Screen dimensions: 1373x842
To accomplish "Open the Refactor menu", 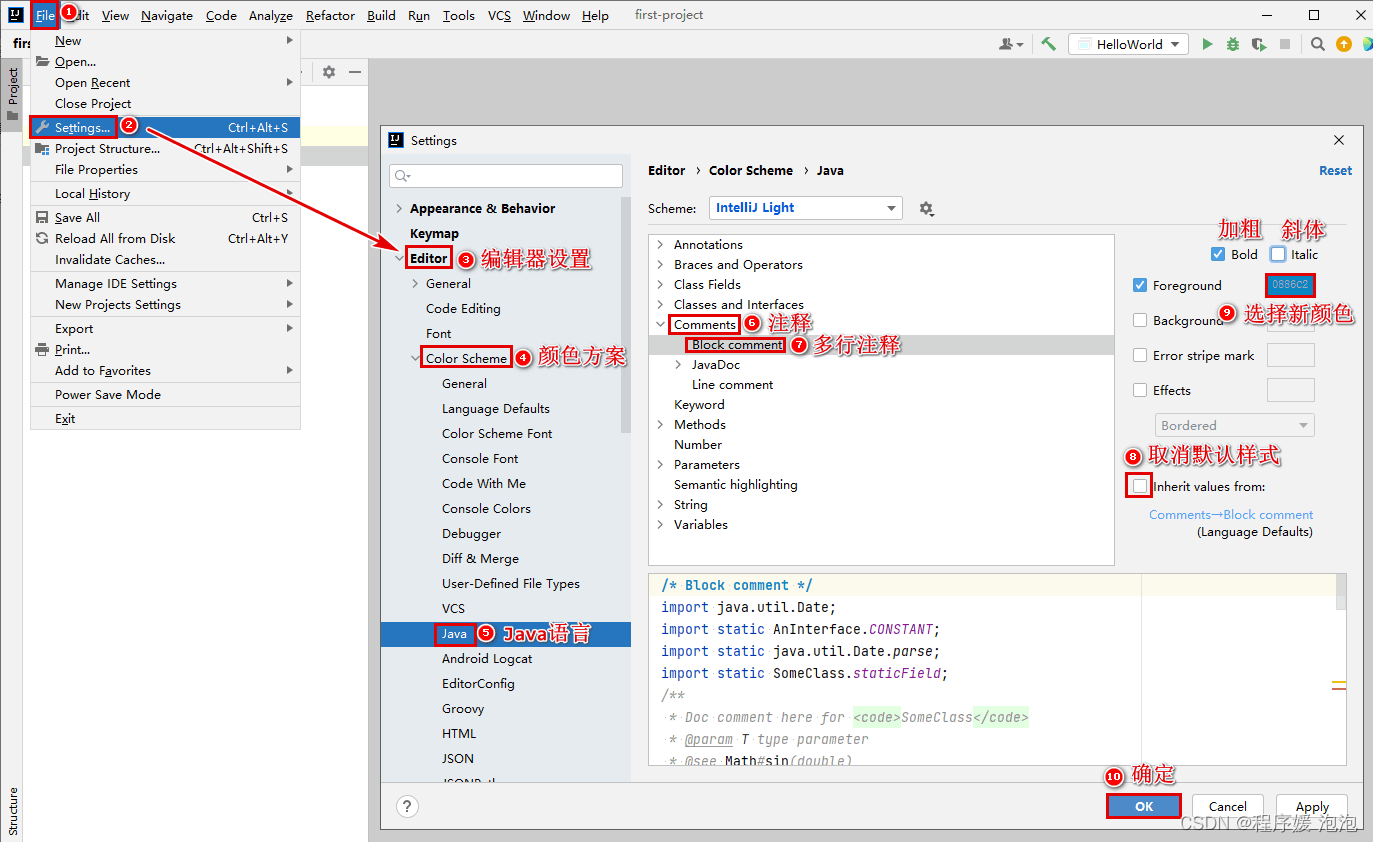I will (x=331, y=15).
